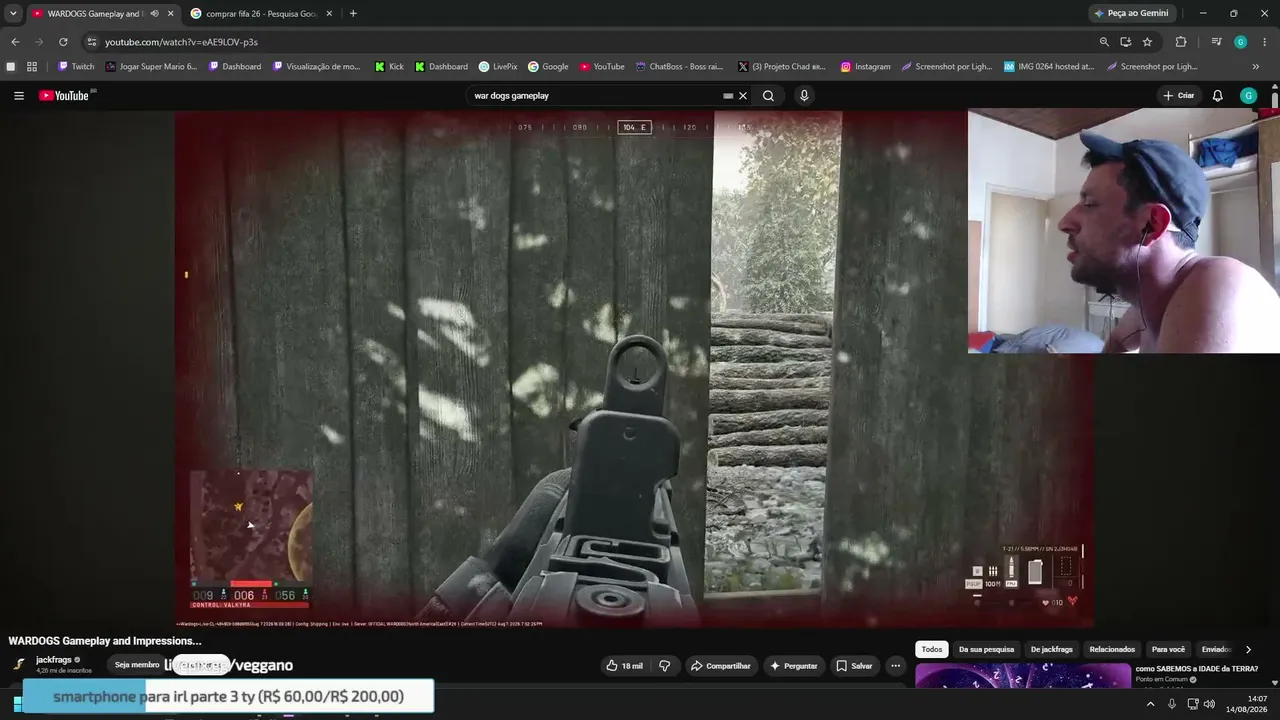1280x720 pixels.
Task: Open the taskbar volume icon
Action: pyautogui.click(x=1210, y=704)
